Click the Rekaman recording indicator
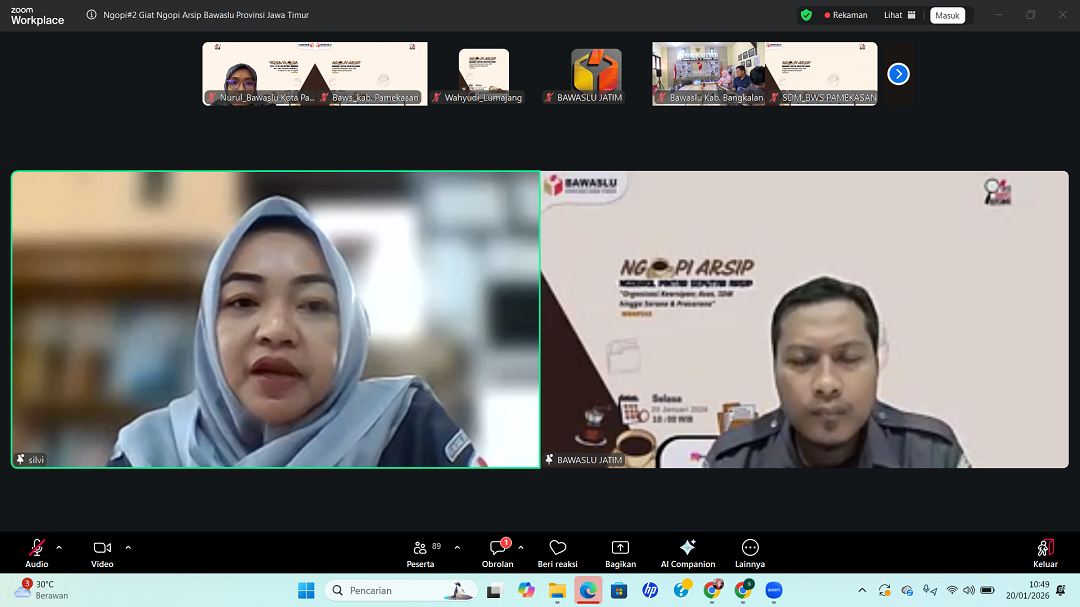Image resolution: width=1080 pixels, height=607 pixels. [x=846, y=15]
